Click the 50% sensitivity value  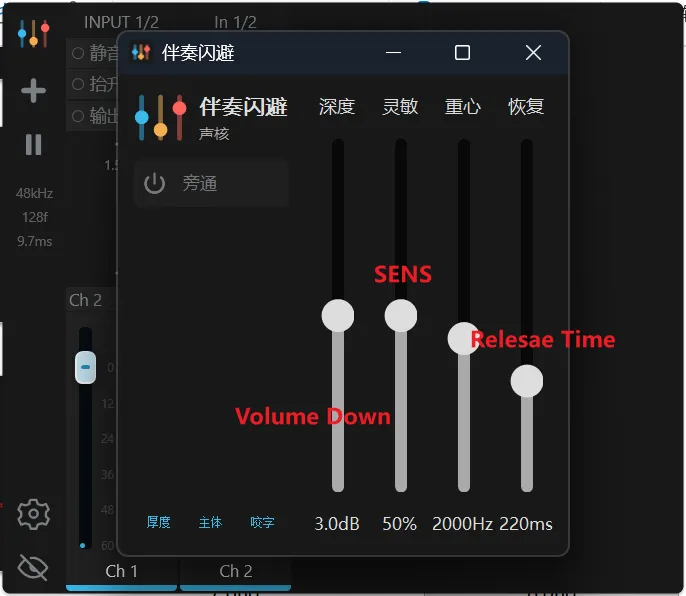399,524
